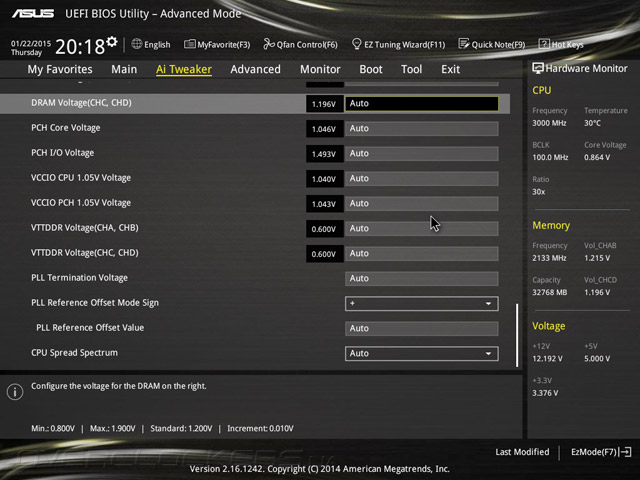The width and height of the screenshot is (640, 480).
Task: Select VCCIO PCH 1.05V Voltage label
Action: (81, 203)
